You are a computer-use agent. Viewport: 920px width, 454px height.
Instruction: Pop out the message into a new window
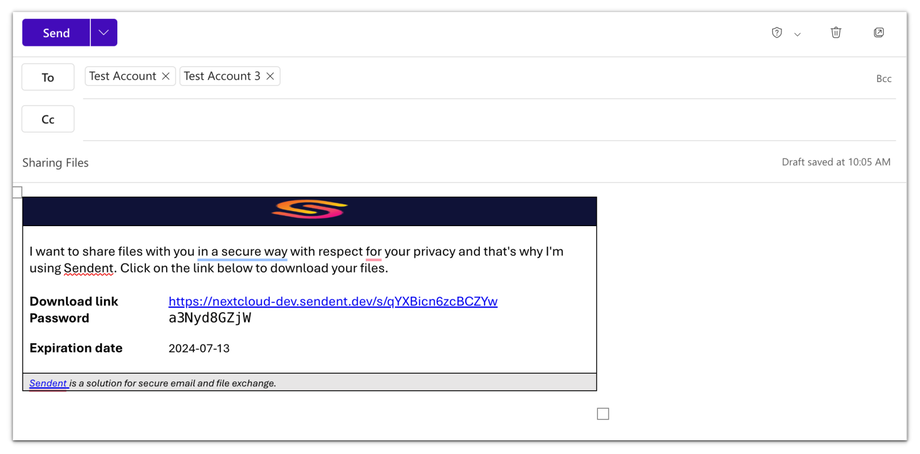point(879,33)
